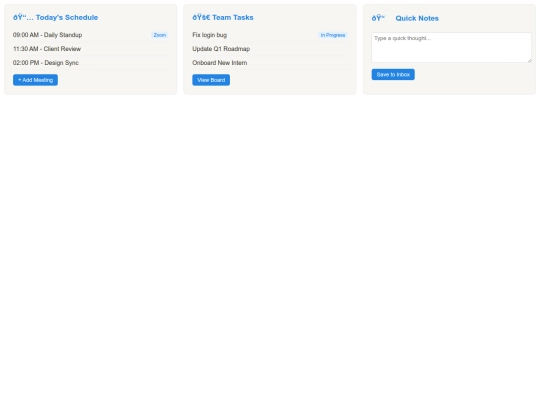Viewport: 540px width, 405px height.
Task: Save the note with Save to Inbox
Action: pyautogui.click(x=393, y=74)
